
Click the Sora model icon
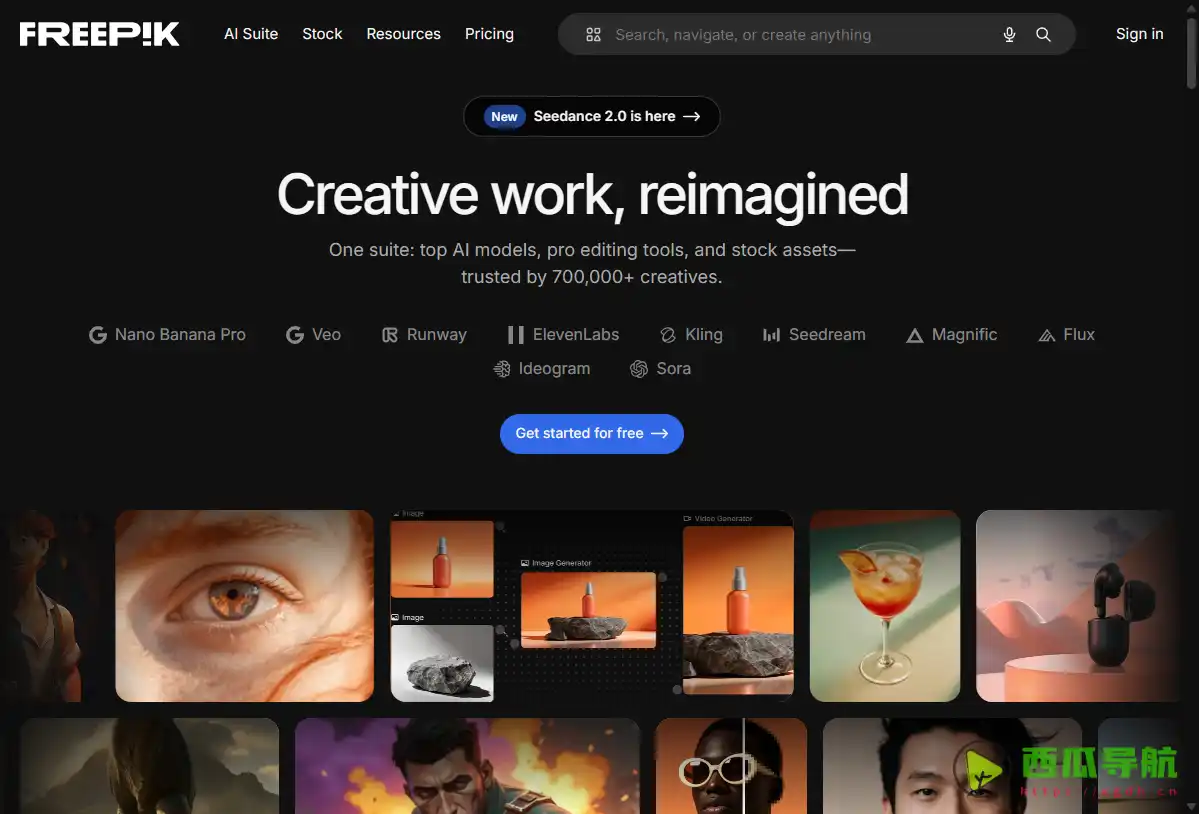(639, 369)
